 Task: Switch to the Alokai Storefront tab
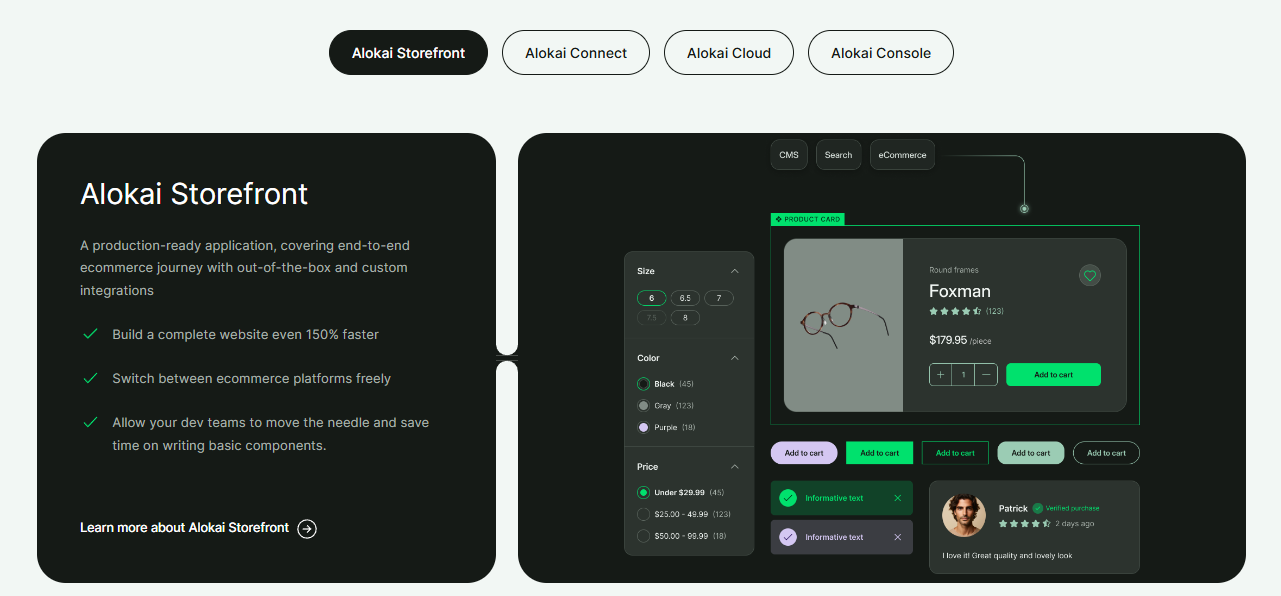408,53
